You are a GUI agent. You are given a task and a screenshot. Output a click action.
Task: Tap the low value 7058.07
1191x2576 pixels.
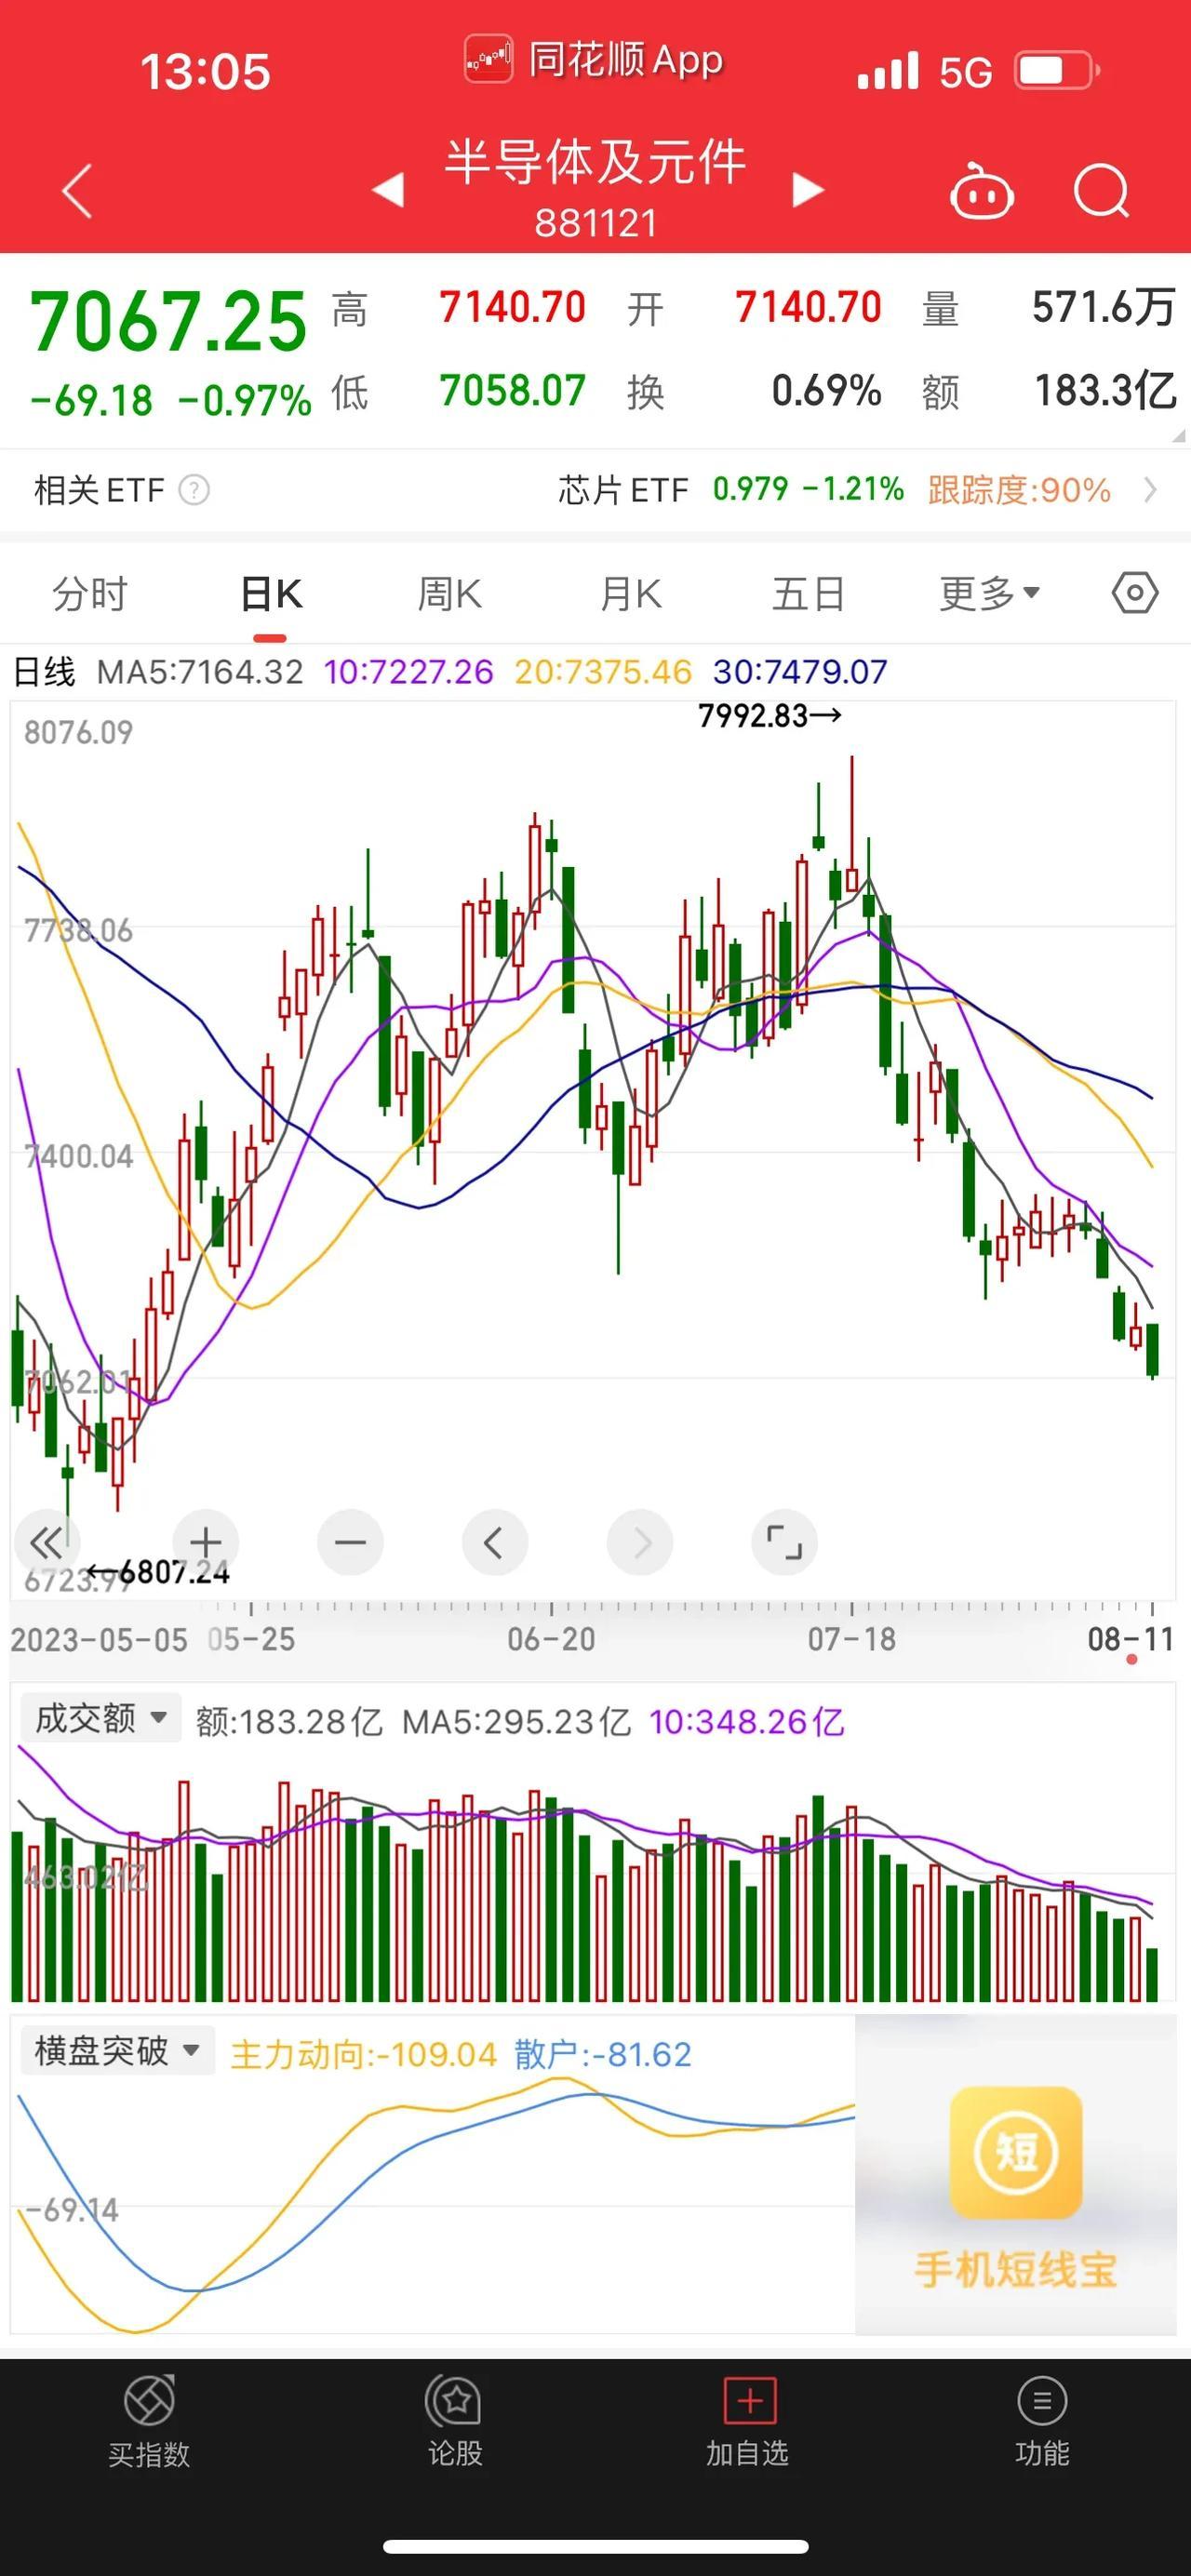click(512, 391)
